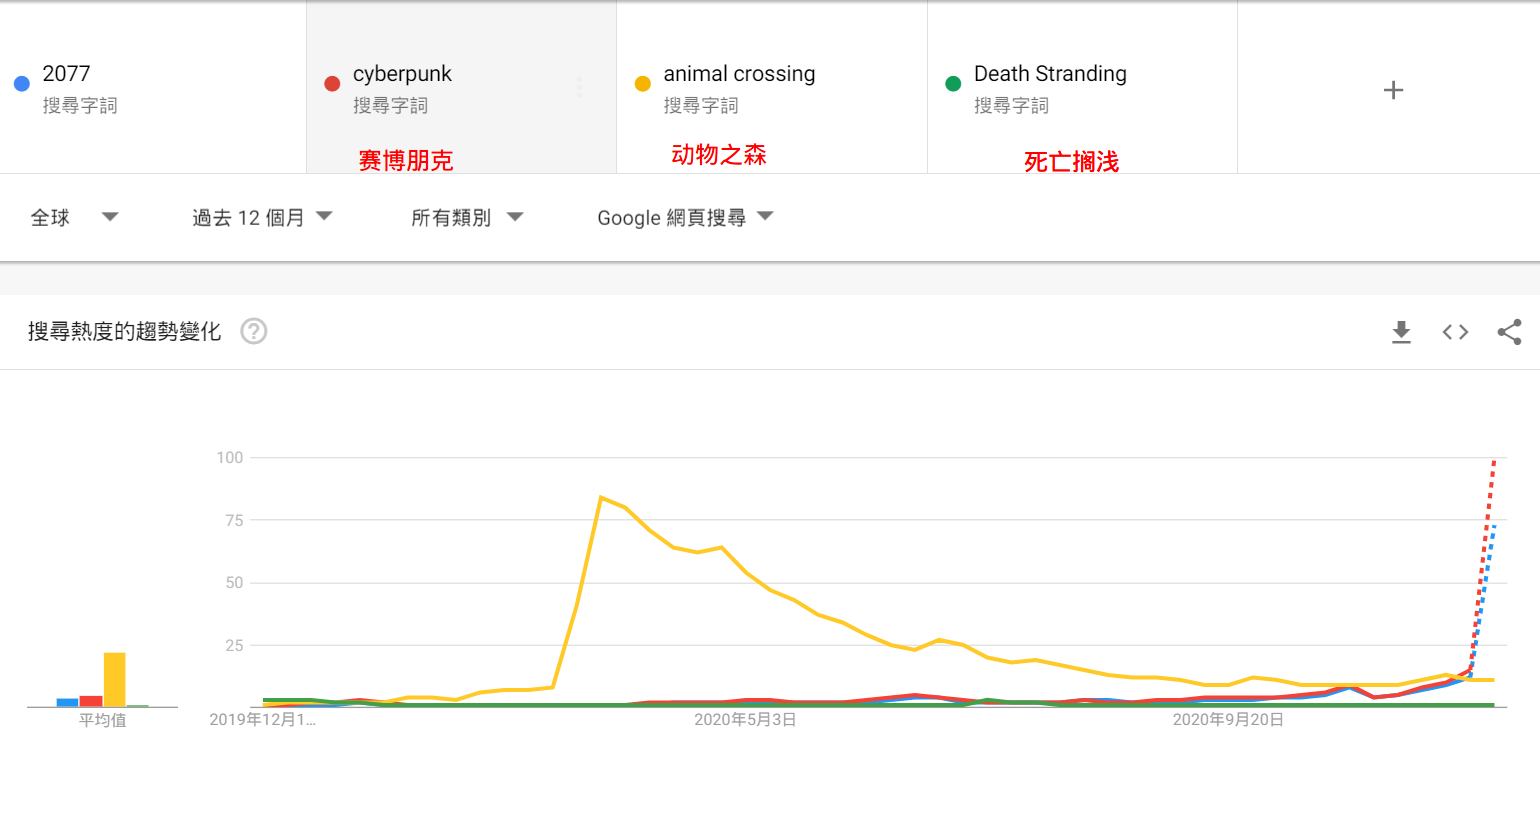Select the 2077 search term
Viewport: 1540px width, 820px height.
tap(66, 74)
